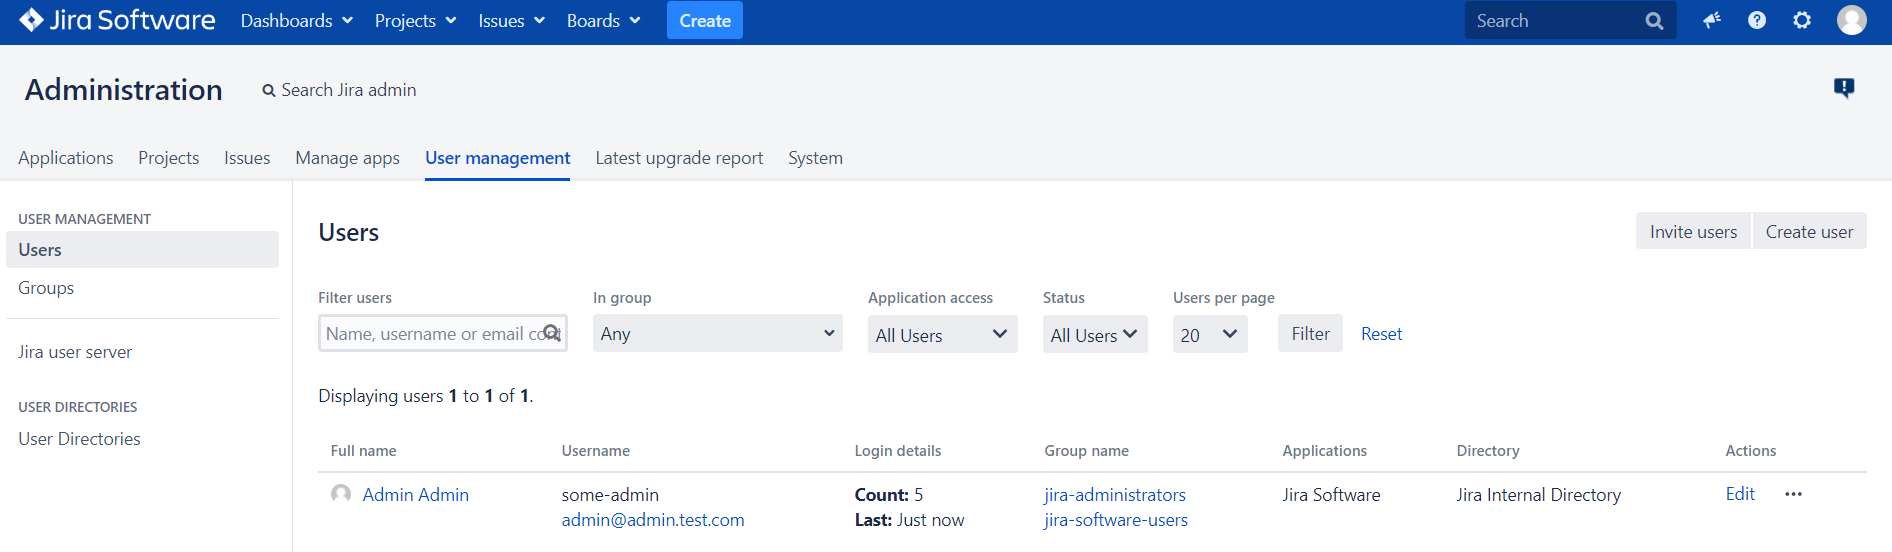Image resolution: width=1892 pixels, height=552 pixels.
Task: Click the filter users search icon
Action: click(551, 333)
